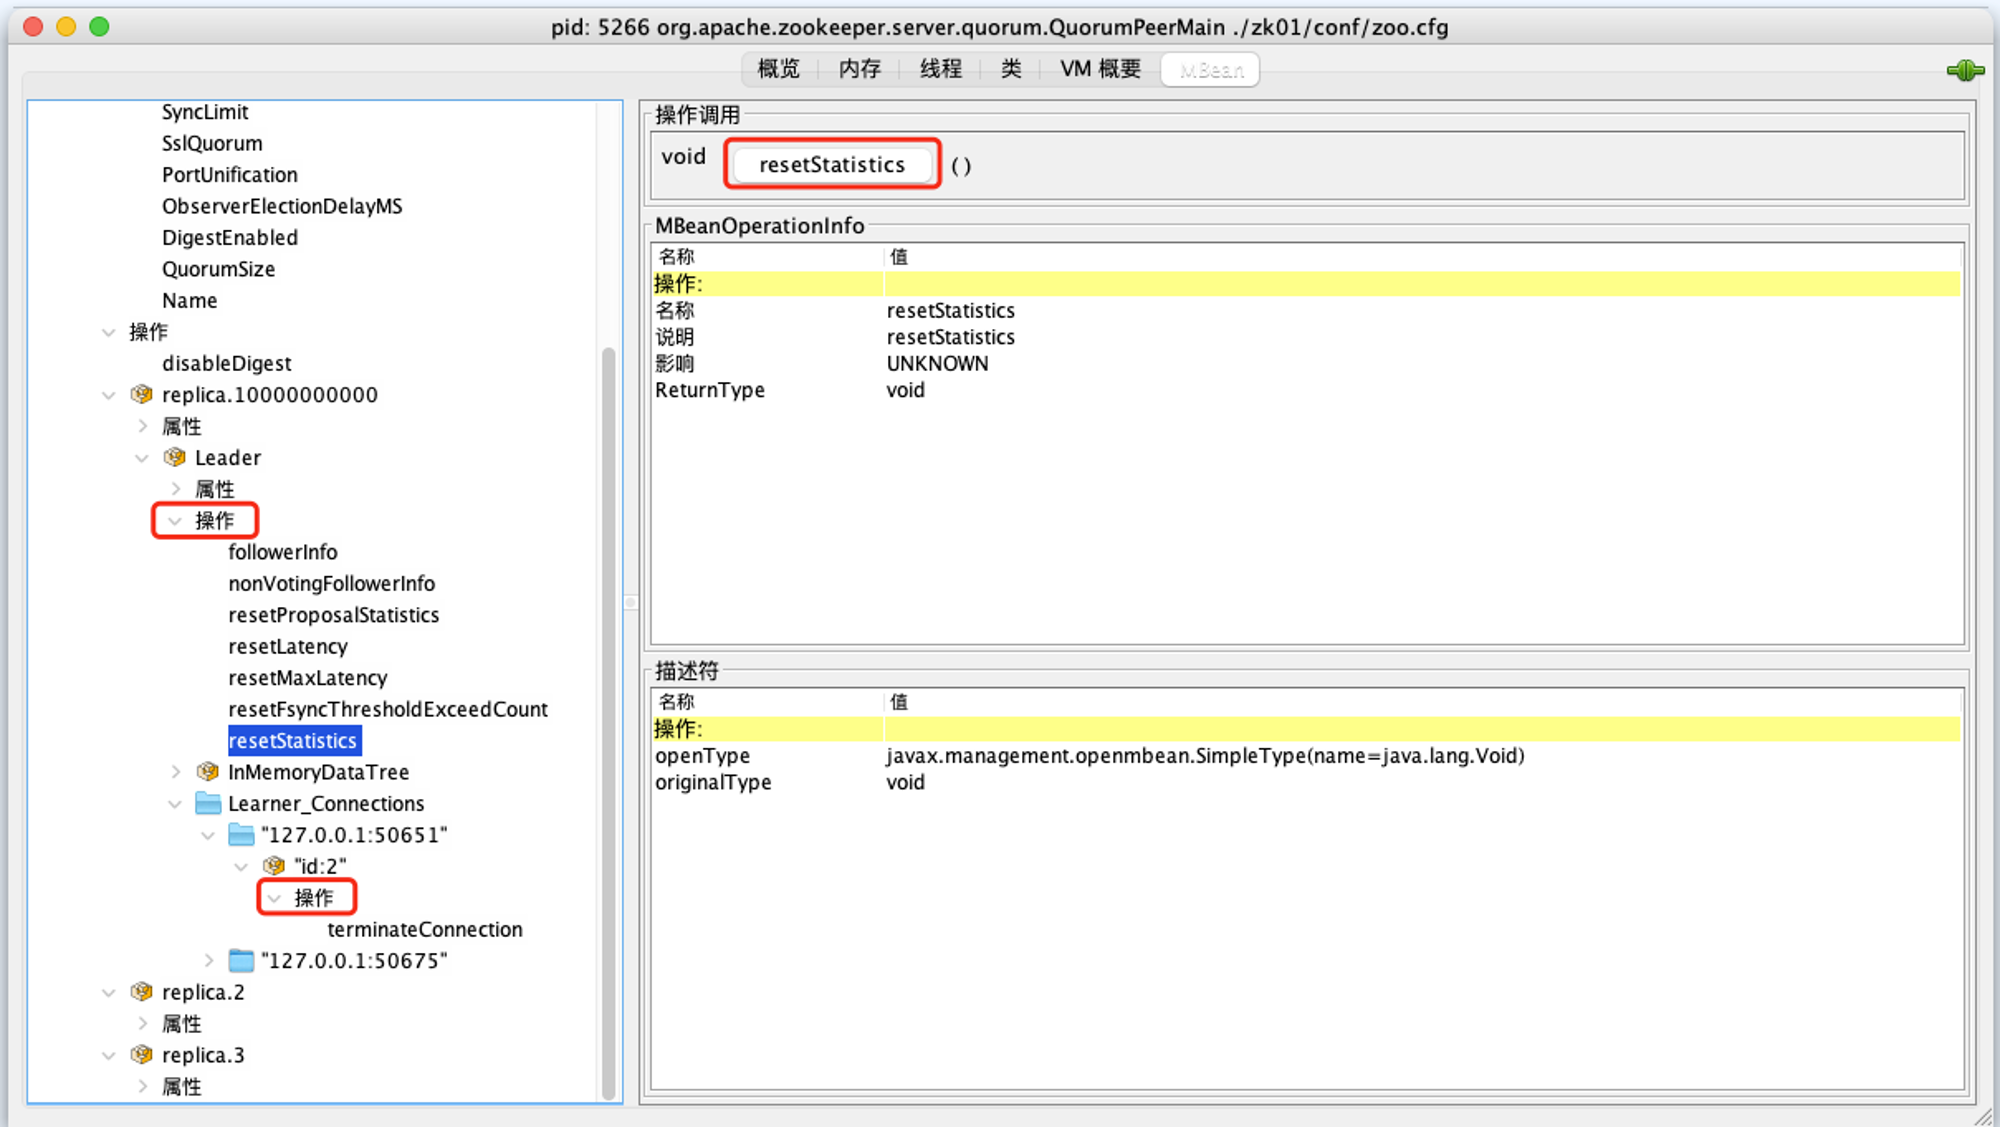
Task: Click the 值 column header in 描述符 table
Action: (1423, 701)
